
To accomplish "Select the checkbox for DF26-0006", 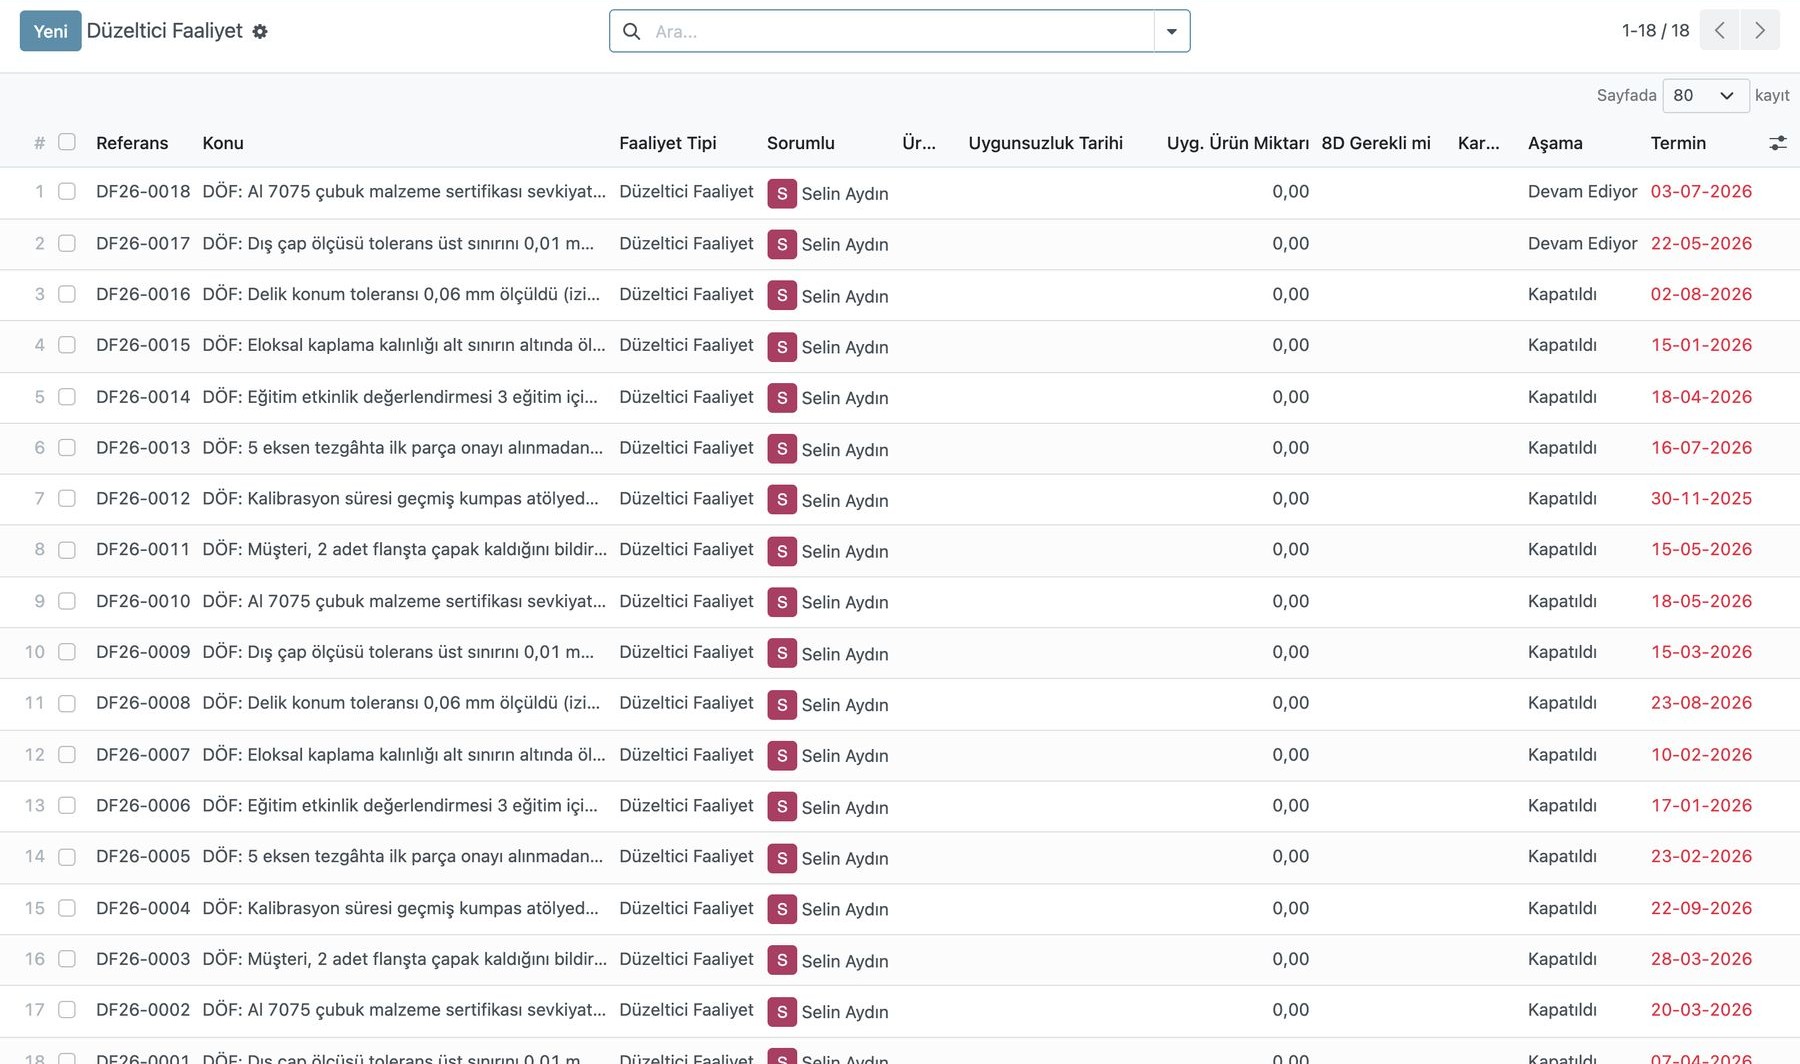I will tap(67, 805).
